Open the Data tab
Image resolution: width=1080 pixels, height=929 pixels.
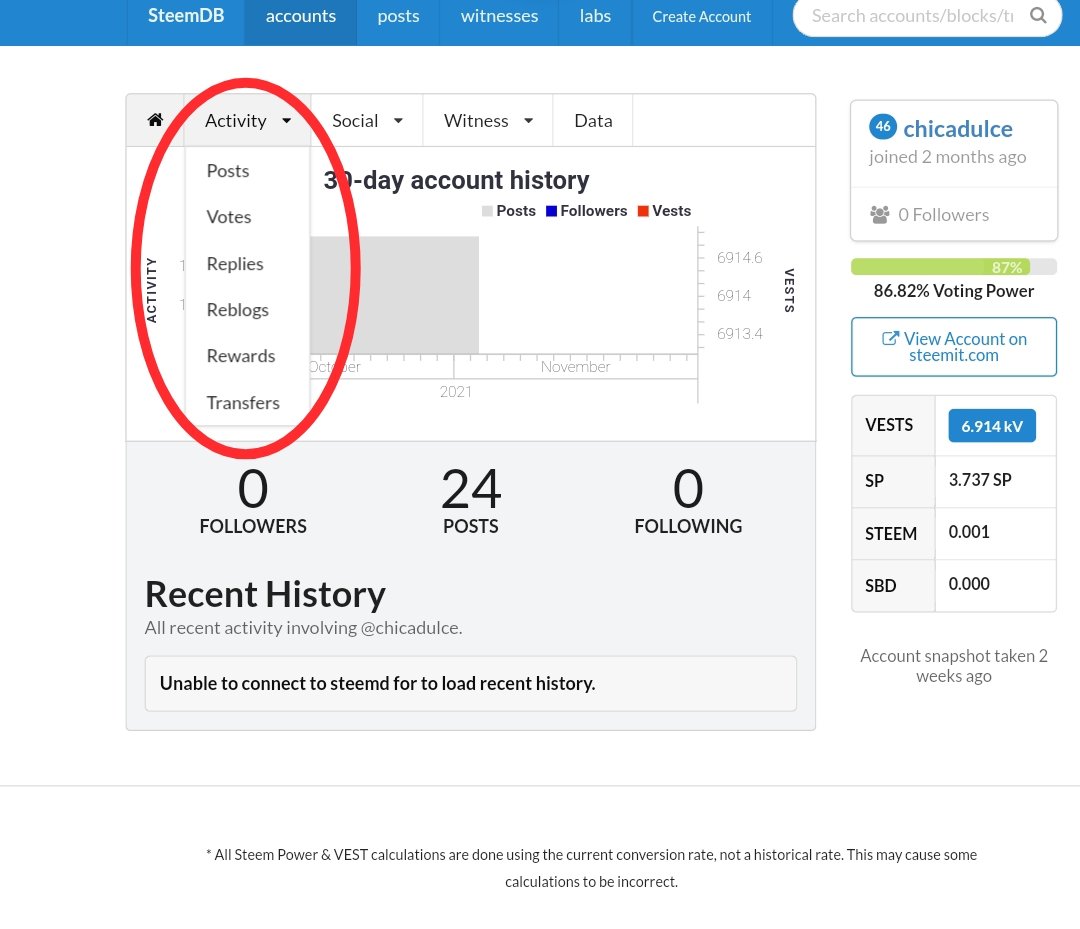(593, 121)
